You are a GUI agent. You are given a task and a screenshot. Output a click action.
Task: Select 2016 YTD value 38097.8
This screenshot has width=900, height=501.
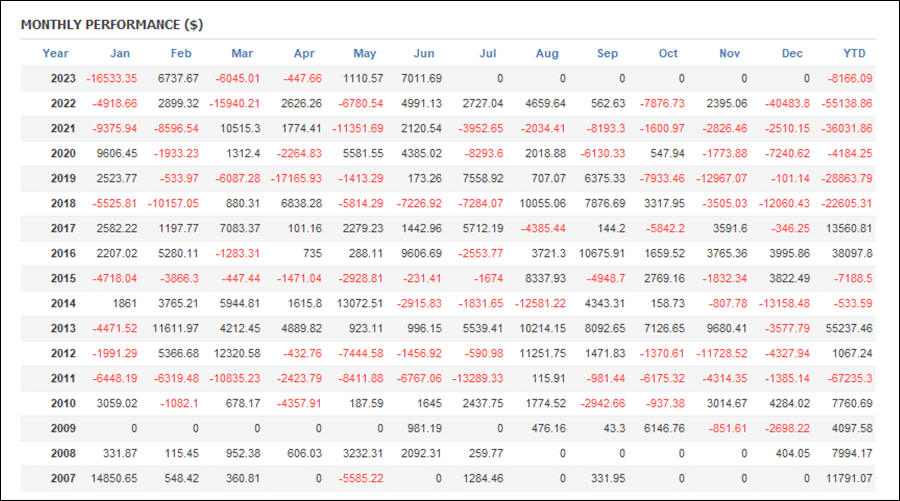point(852,253)
